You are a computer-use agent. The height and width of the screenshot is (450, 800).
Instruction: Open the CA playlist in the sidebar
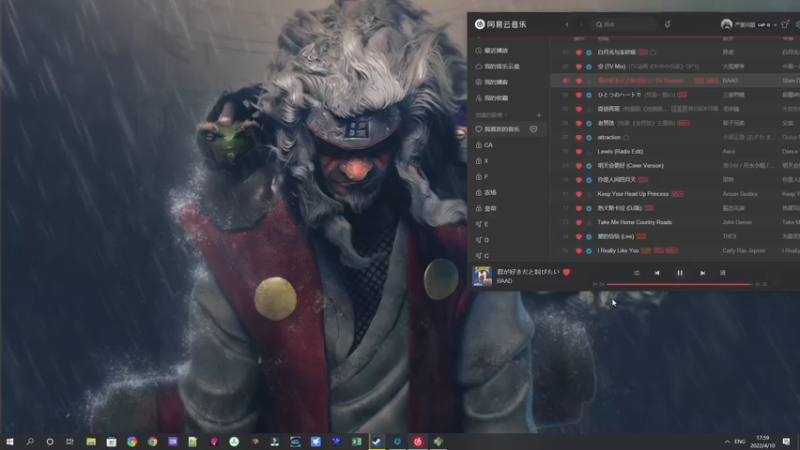click(x=484, y=145)
